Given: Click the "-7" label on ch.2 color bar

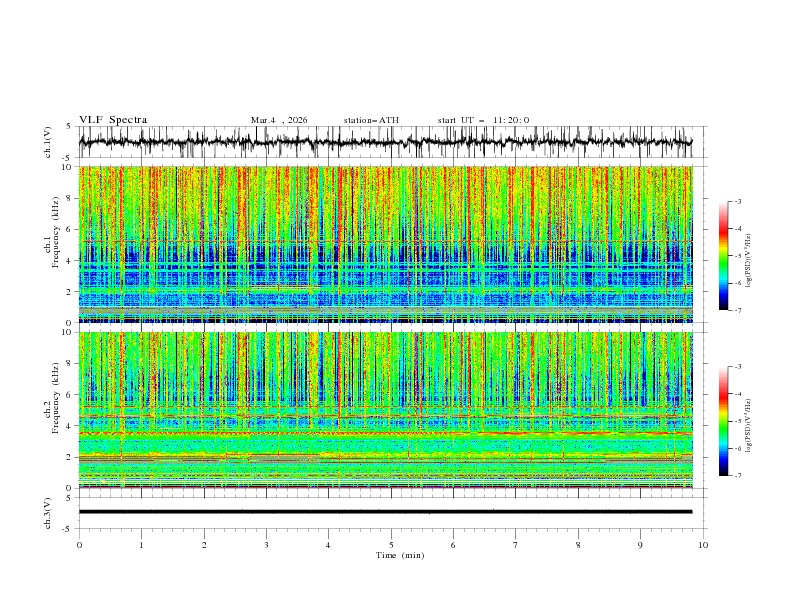Looking at the screenshot, I should pyautogui.click(x=737, y=476).
